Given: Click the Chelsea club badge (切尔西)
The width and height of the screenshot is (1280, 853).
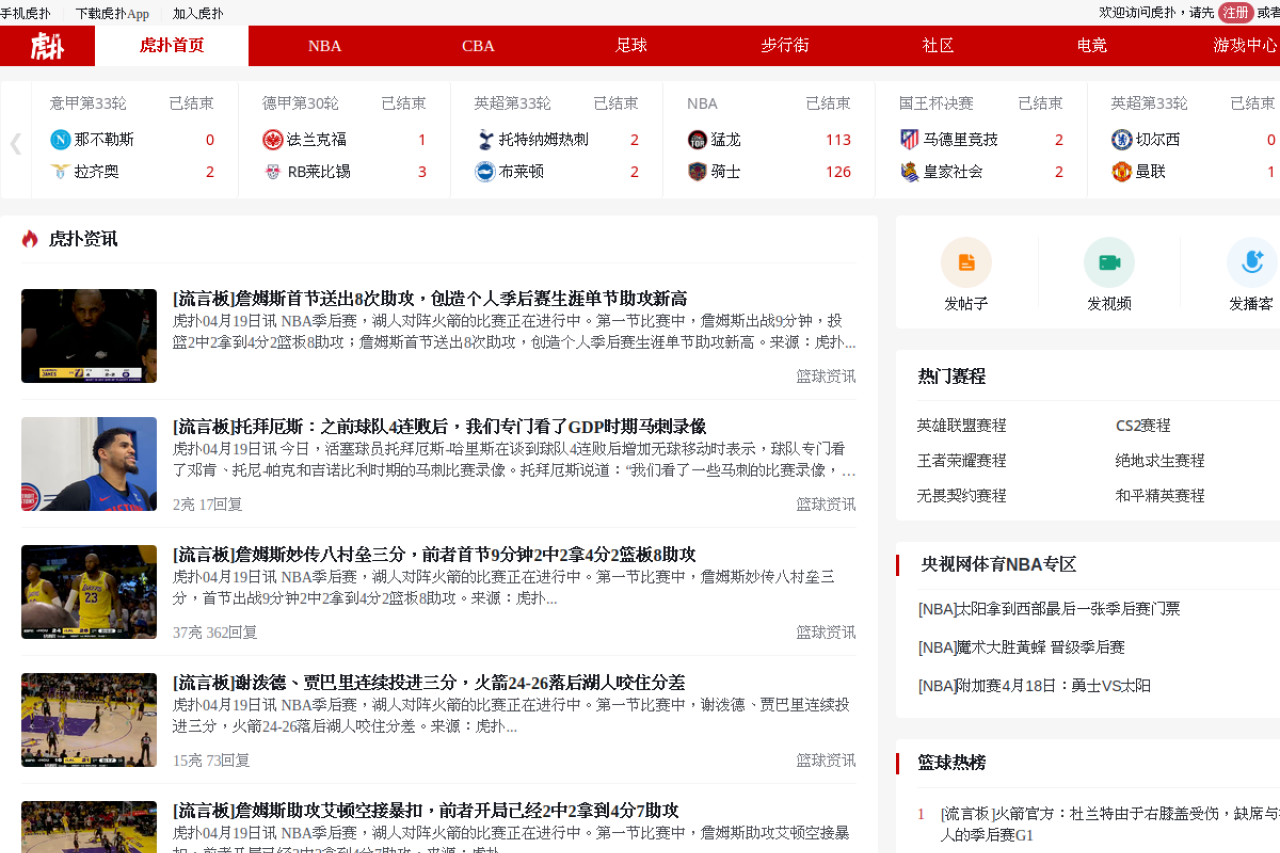Looking at the screenshot, I should tap(1121, 139).
